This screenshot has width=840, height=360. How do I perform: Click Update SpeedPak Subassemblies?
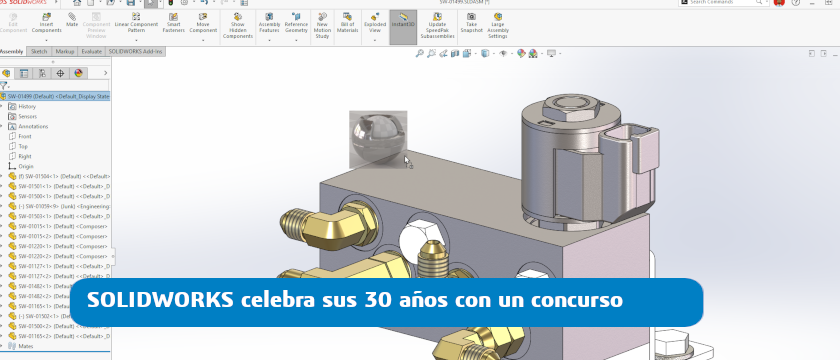437,26
